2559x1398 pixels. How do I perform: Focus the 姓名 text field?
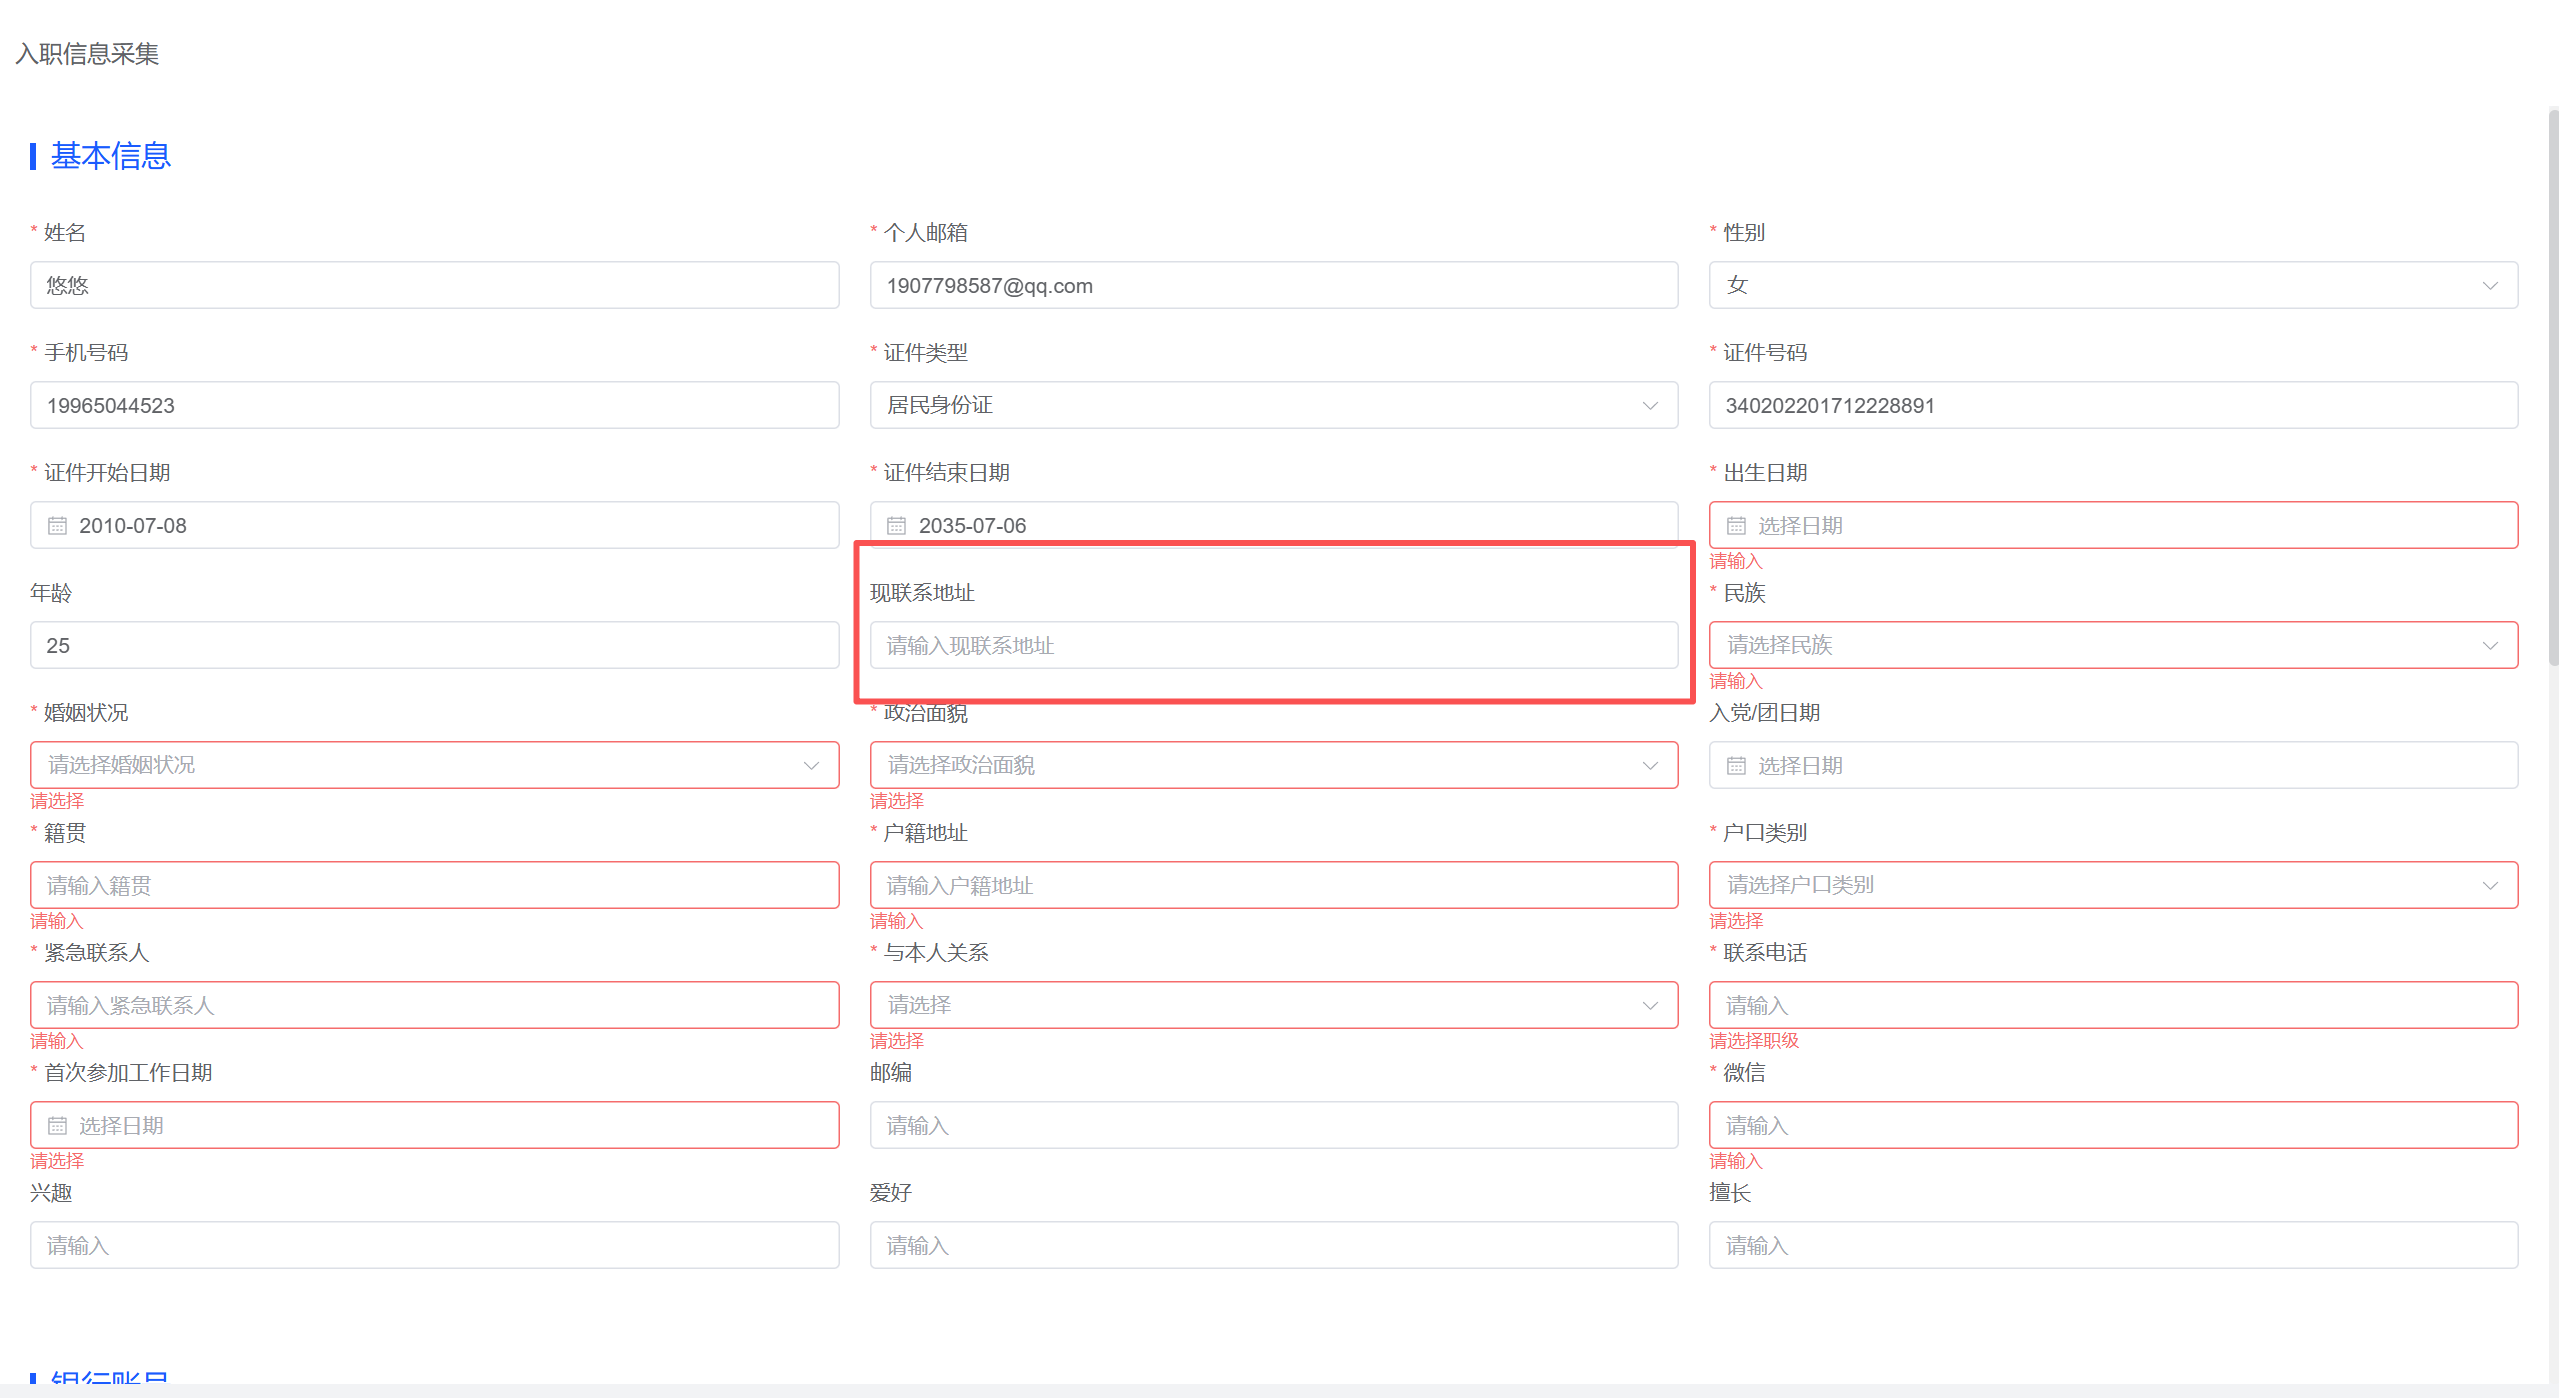coord(434,285)
